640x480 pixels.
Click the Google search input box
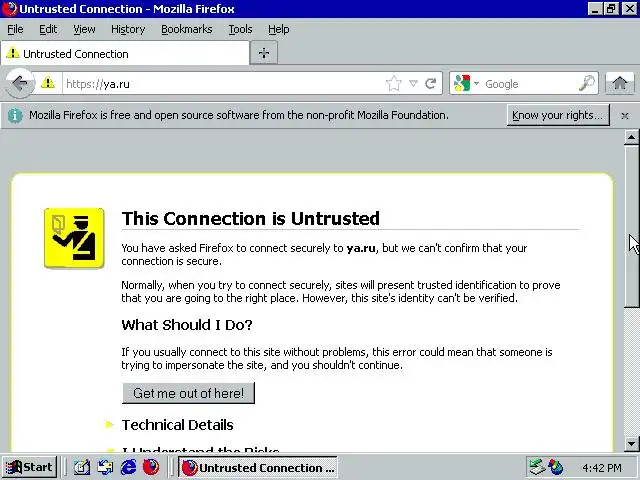pyautogui.click(x=530, y=84)
